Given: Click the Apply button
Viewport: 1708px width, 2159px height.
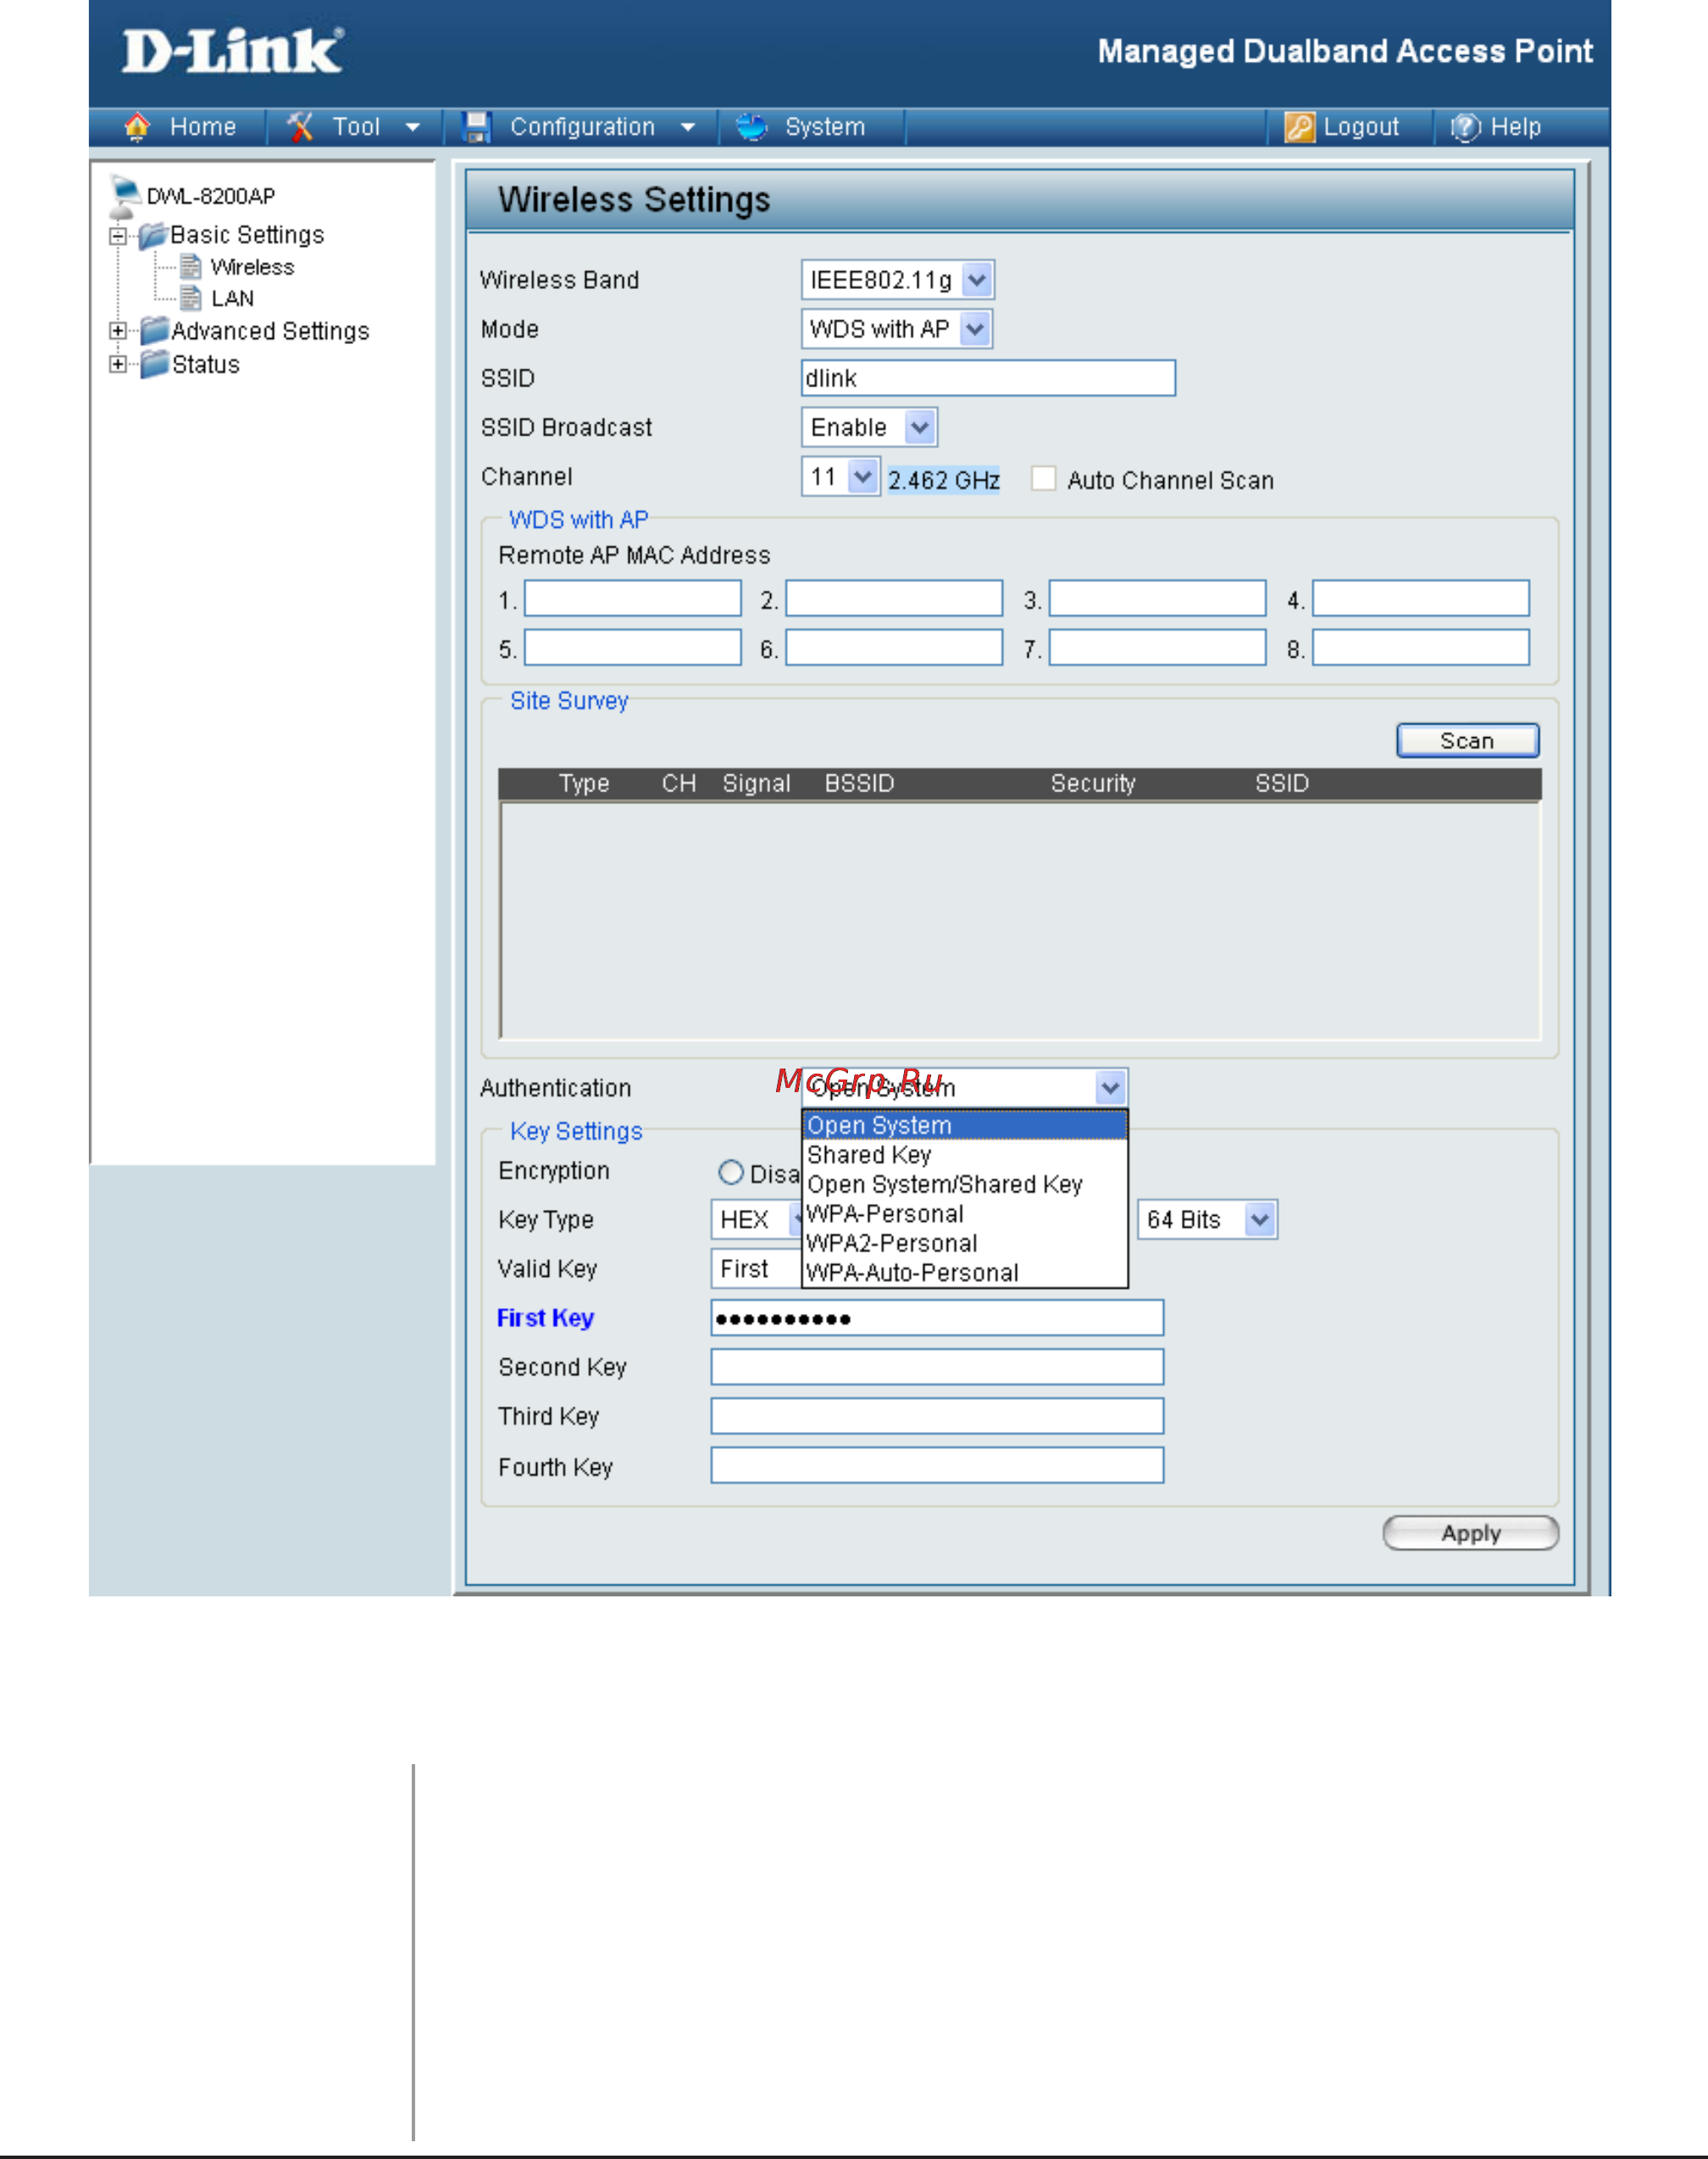Looking at the screenshot, I should 1470,1533.
